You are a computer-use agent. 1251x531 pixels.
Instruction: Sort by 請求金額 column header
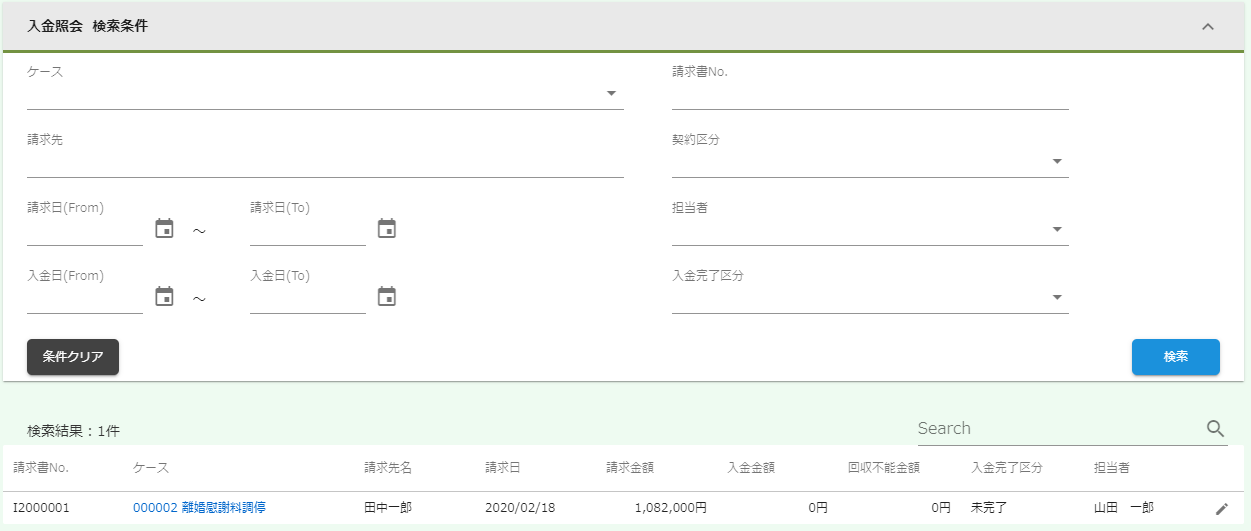630,468
